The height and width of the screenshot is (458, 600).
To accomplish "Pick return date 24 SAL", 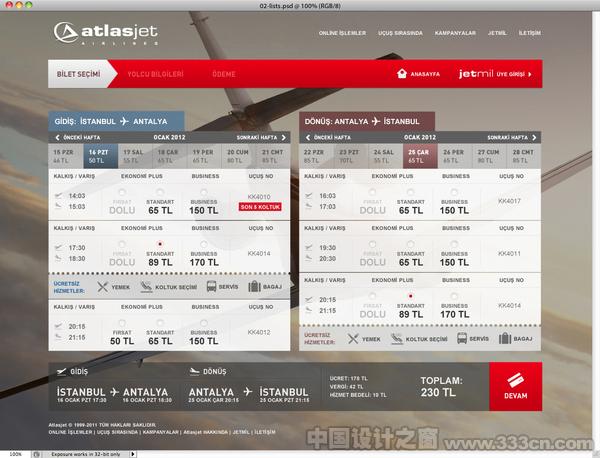I will [x=386, y=156].
